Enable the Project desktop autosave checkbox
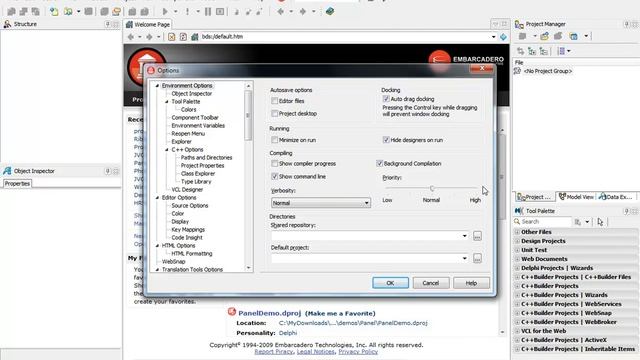The image size is (640, 360). point(275,113)
